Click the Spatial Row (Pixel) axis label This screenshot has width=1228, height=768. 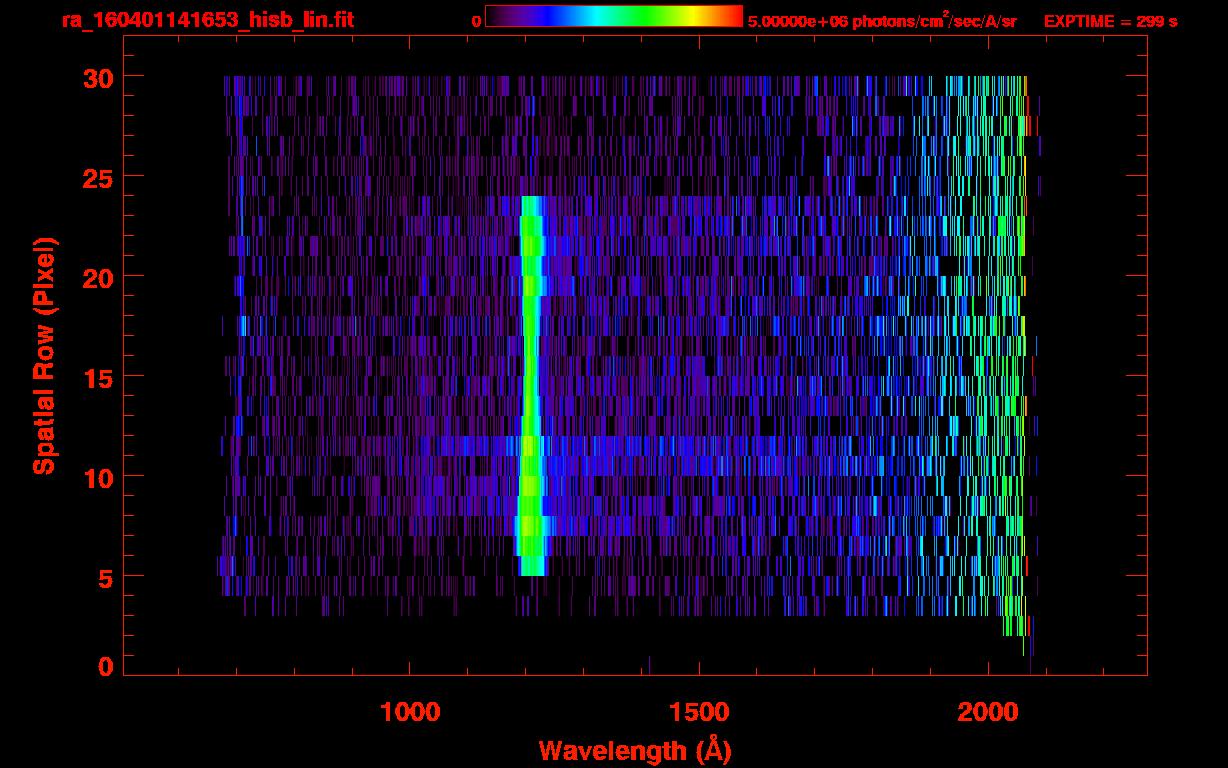(44, 355)
